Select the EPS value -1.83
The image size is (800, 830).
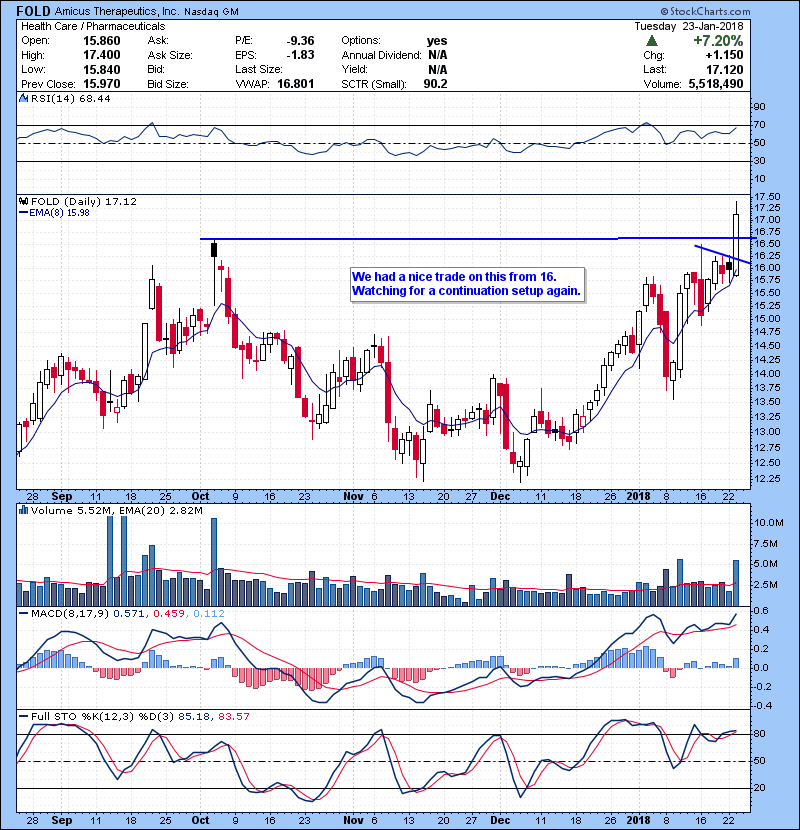pos(300,55)
